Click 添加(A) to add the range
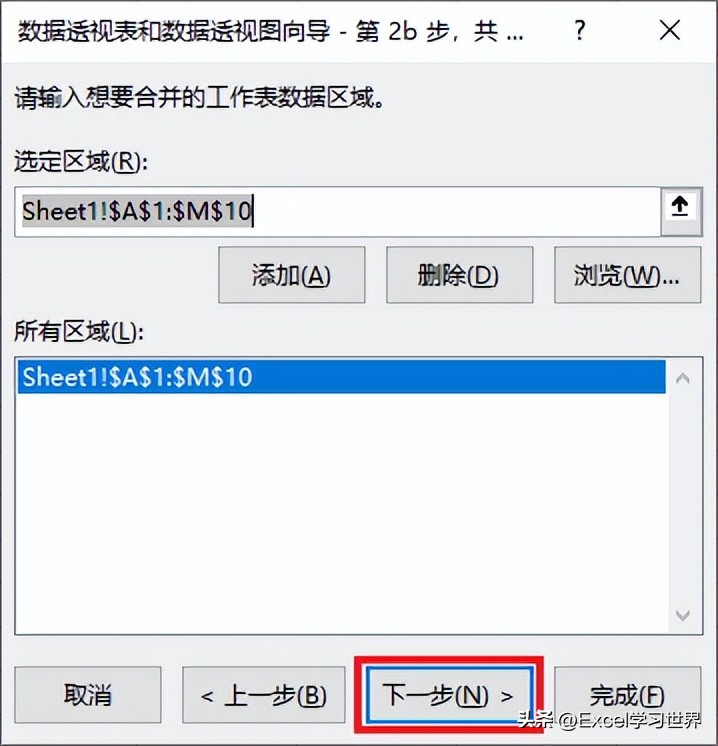718x746 pixels. pyautogui.click(x=292, y=275)
